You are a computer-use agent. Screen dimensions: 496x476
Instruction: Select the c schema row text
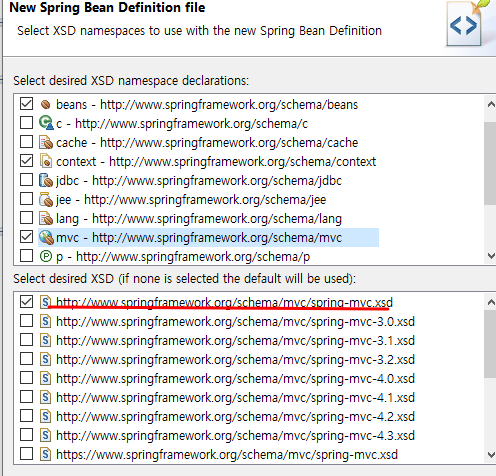pyautogui.click(x=182, y=124)
